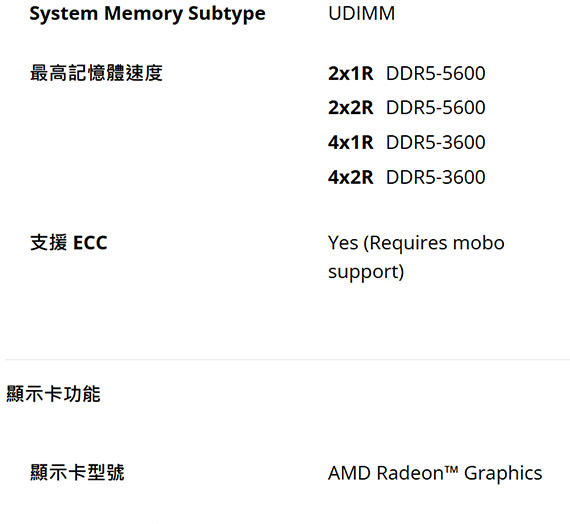The image size is (570, 524).
Task: Click the divider line above 顯示卡功能
Action: 288,359
